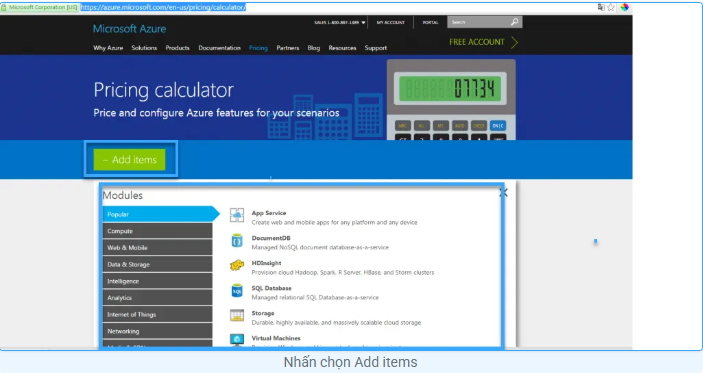
Task: Click the bookmark star icon in address bar
Action: coord(611,7)
